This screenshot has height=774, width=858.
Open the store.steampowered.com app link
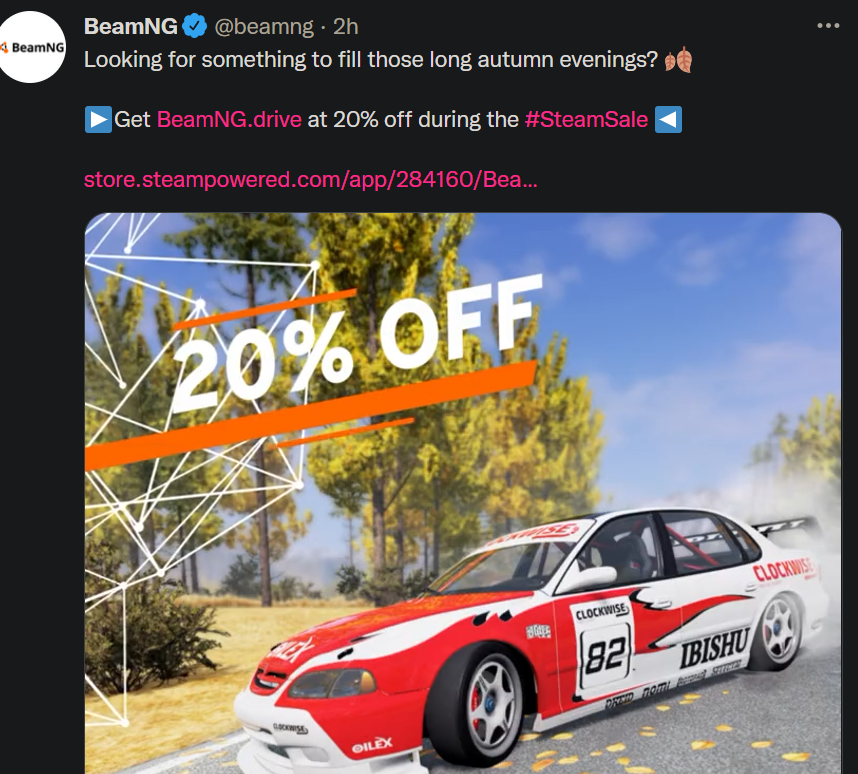(x=310, y=180)
